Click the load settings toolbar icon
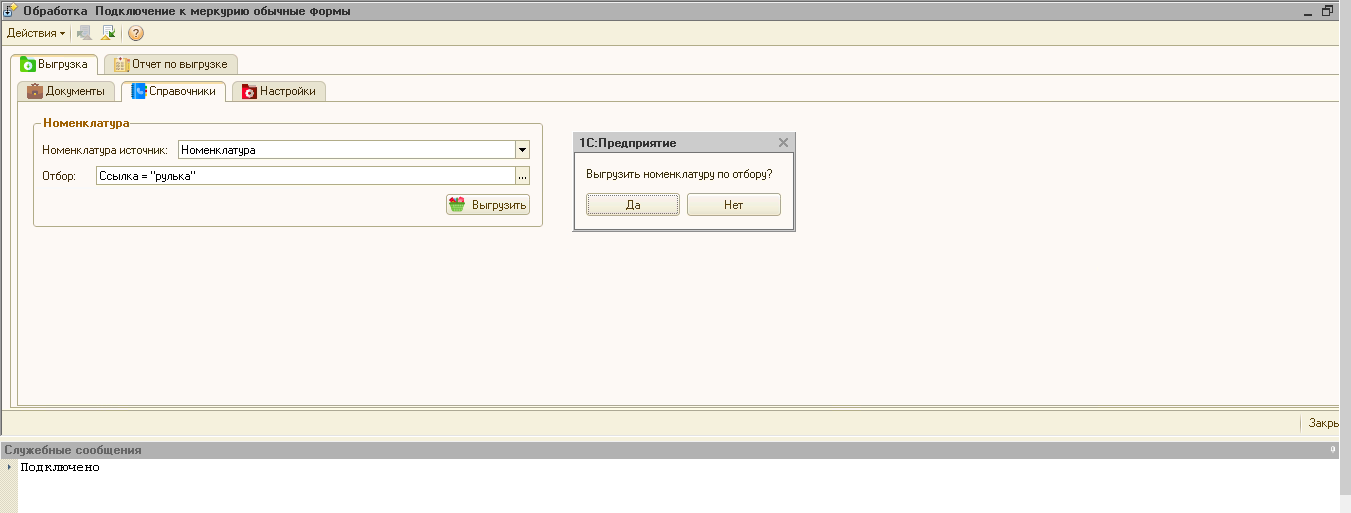 point(84,33)
